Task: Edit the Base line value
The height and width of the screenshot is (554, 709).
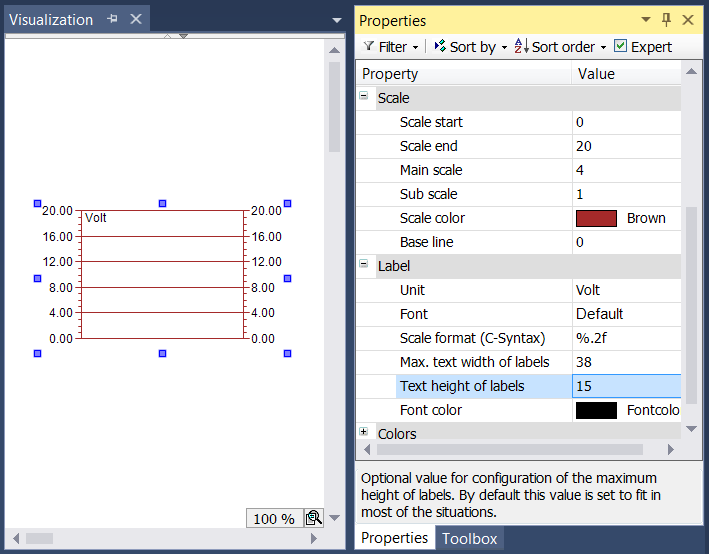Action: [x=626, y=242]
